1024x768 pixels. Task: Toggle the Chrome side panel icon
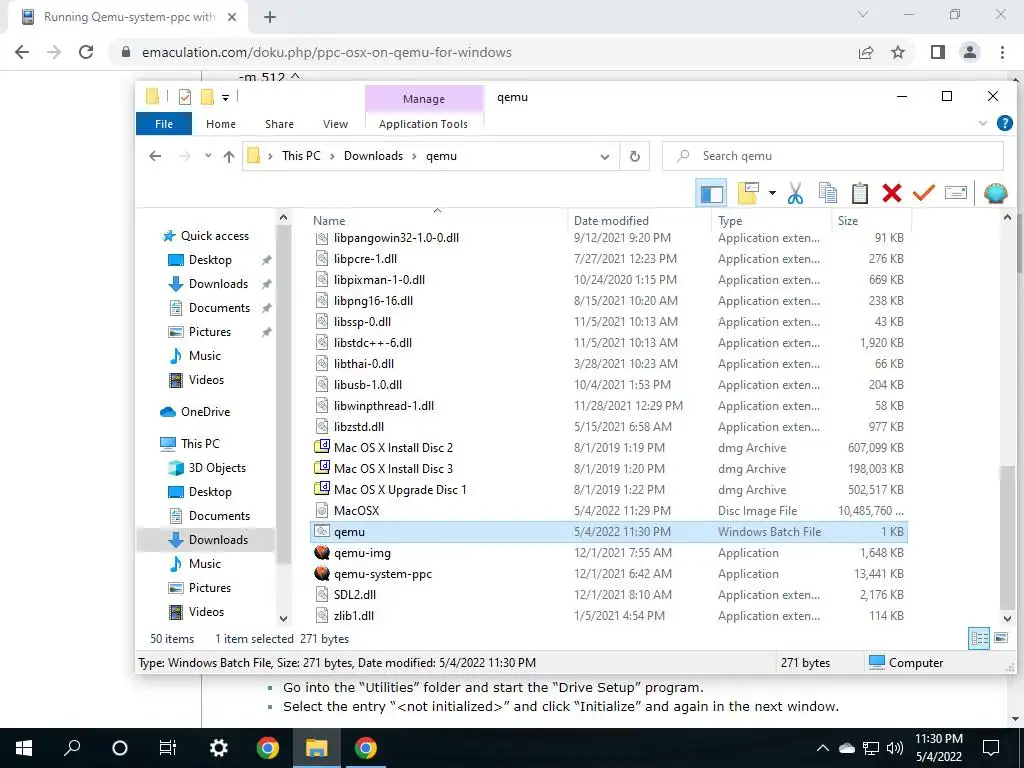938,52
